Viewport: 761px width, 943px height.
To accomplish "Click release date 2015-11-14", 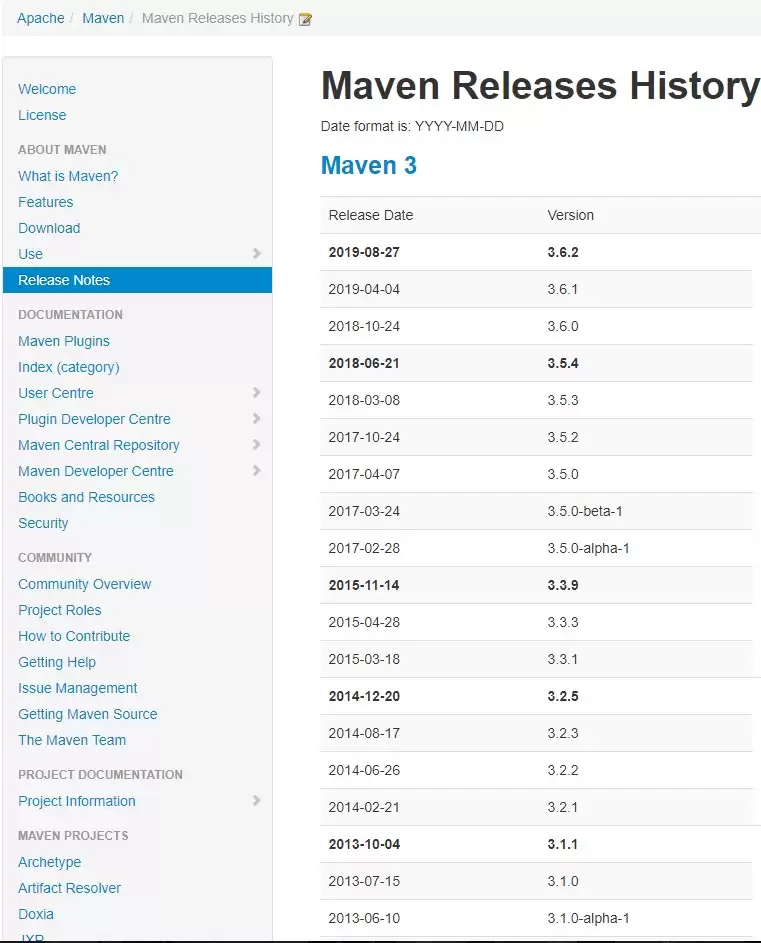I will pyautogui.click(x=364, y=585).
